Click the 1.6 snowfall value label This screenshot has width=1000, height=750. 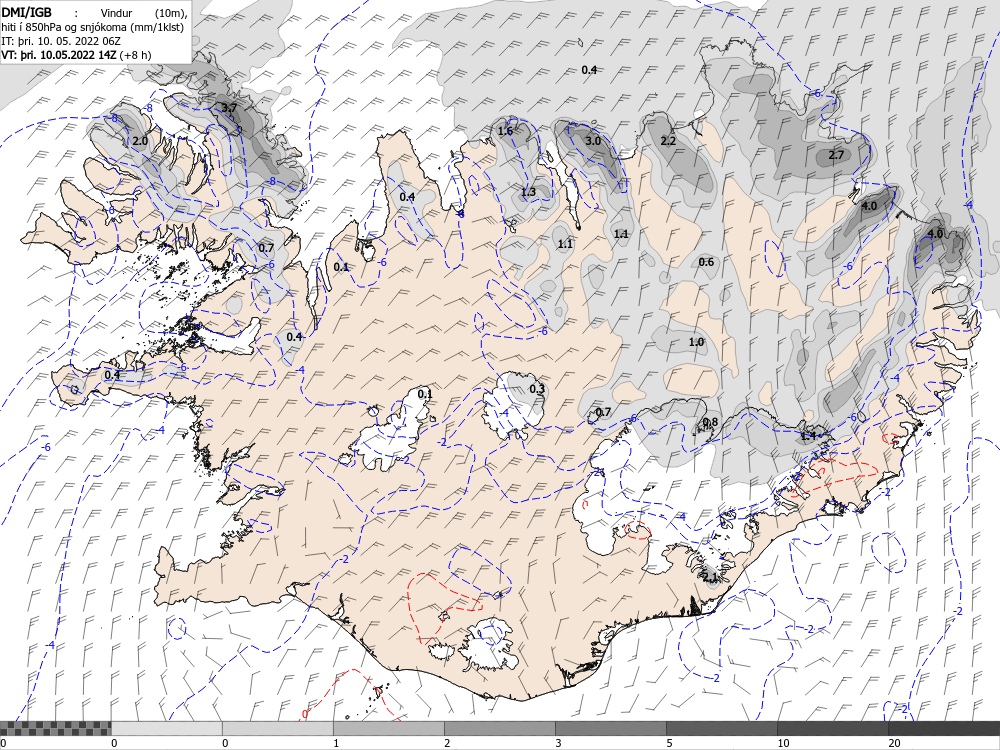(x=505, y=131)
